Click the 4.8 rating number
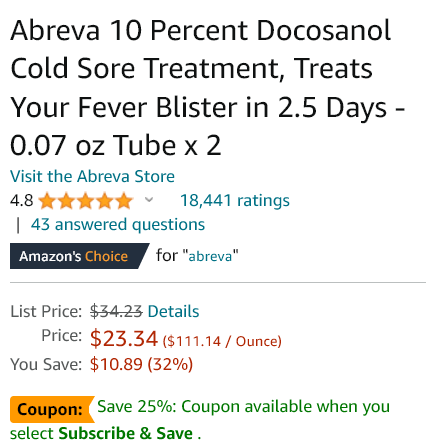The height and width of the screenshot is (447, 427). click(x=22, y=201)
